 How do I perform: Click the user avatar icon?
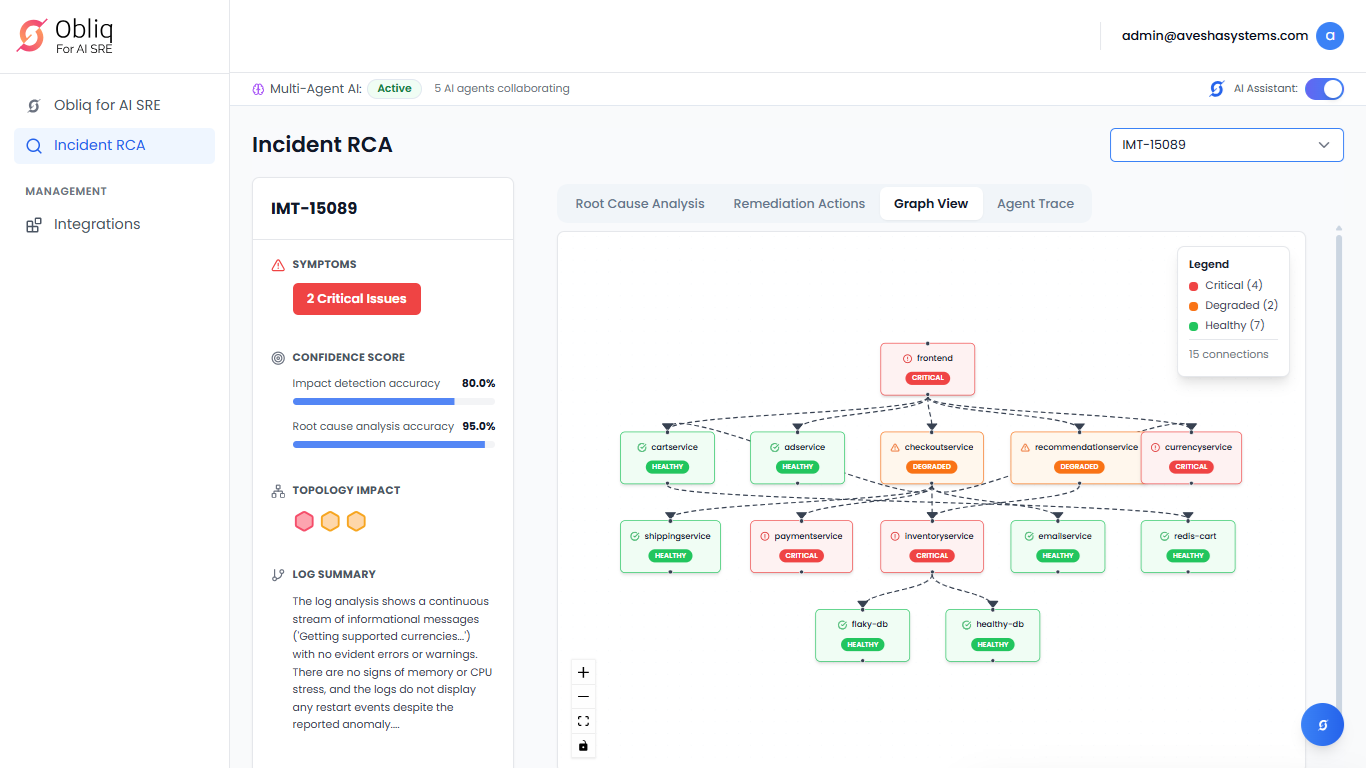1329,36
